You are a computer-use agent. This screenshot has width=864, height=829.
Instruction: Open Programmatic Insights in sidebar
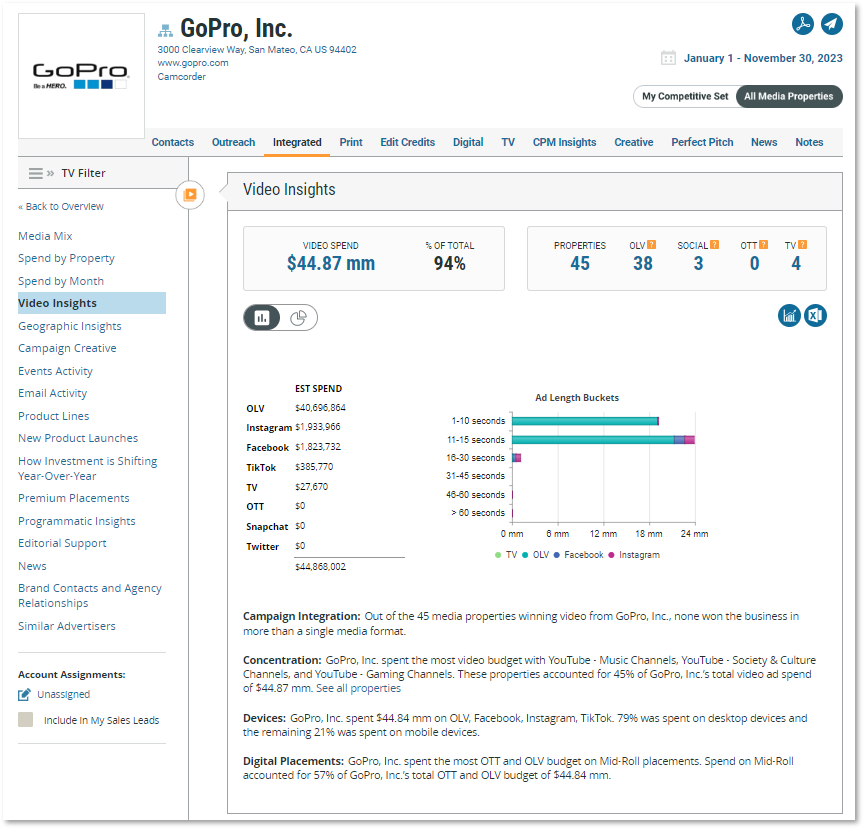pos(77,521)
